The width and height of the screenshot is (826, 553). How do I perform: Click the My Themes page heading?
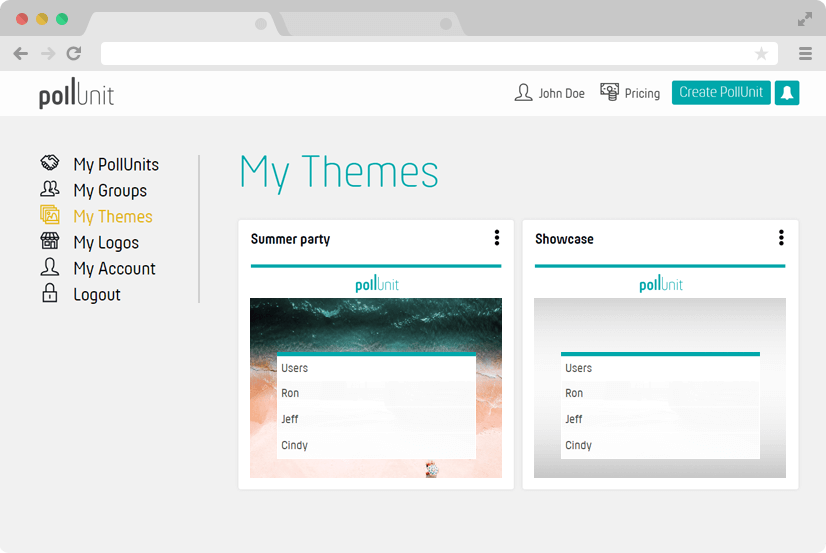[x=339, y=173]
